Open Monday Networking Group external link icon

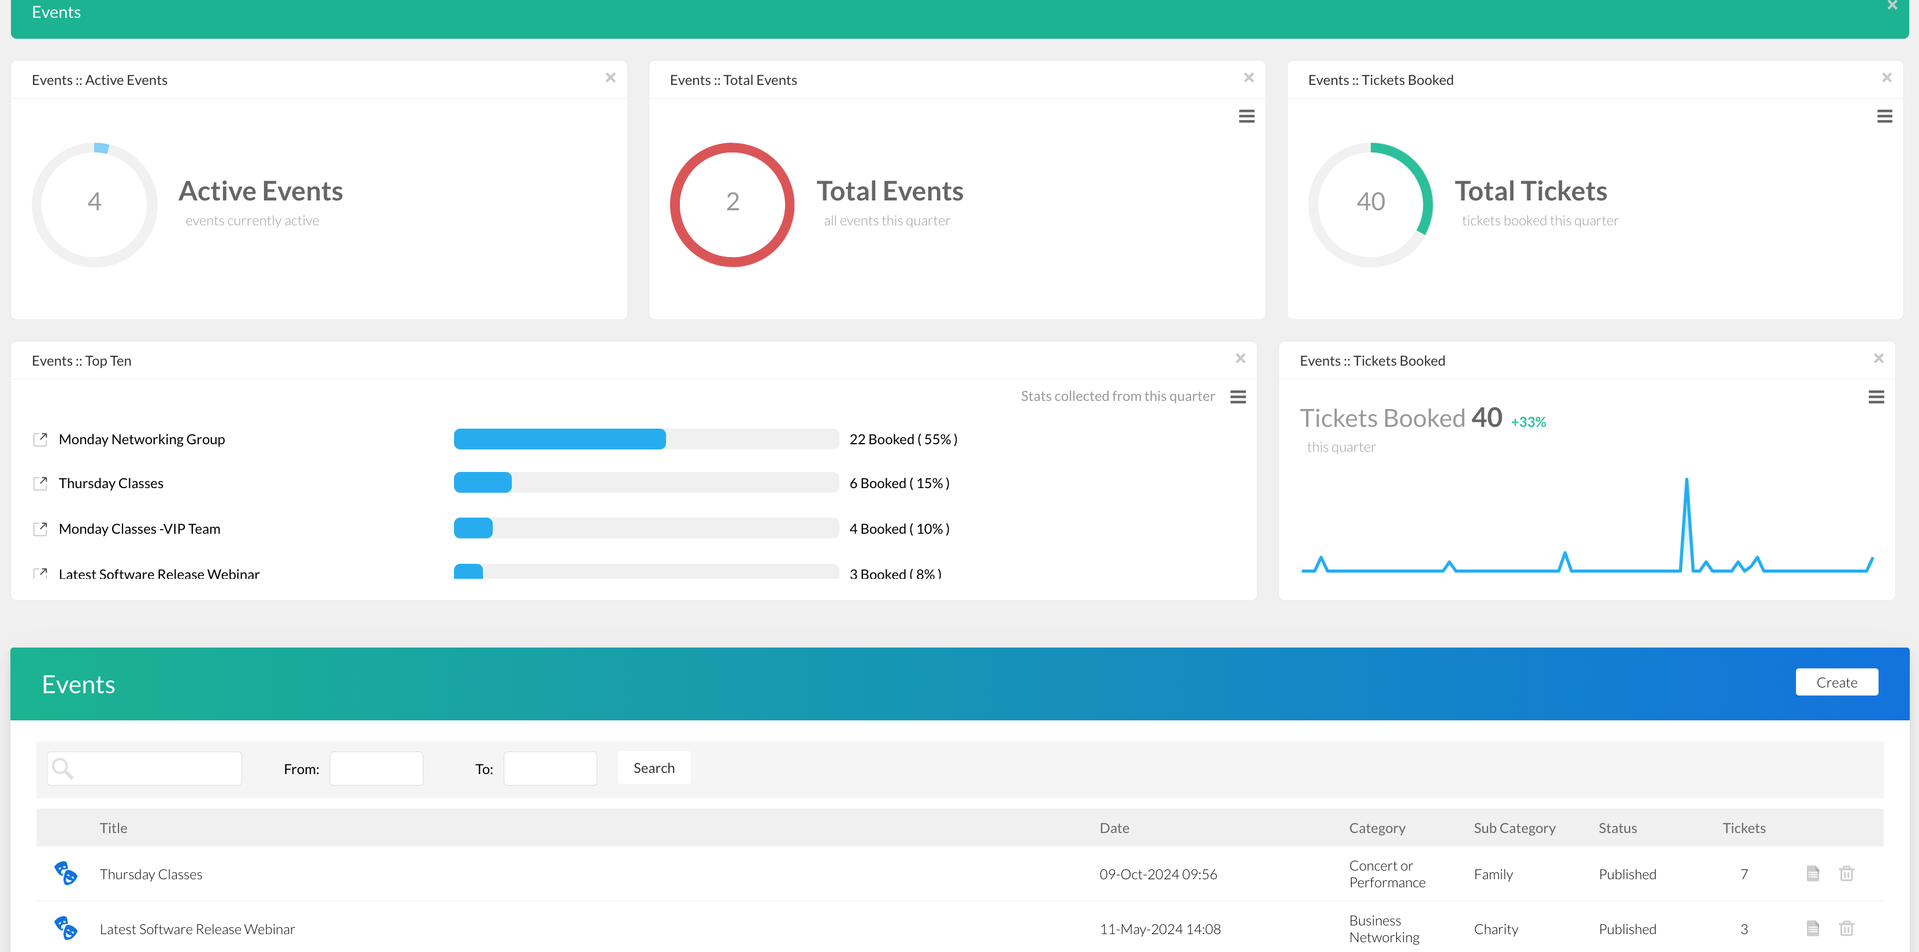click(40, 439)
